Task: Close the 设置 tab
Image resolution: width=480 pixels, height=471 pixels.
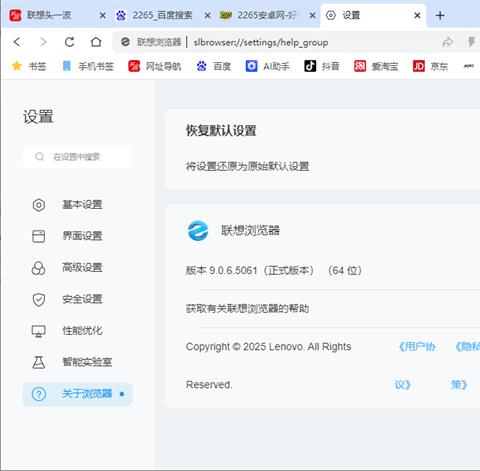Action: [x=417, y=15]
